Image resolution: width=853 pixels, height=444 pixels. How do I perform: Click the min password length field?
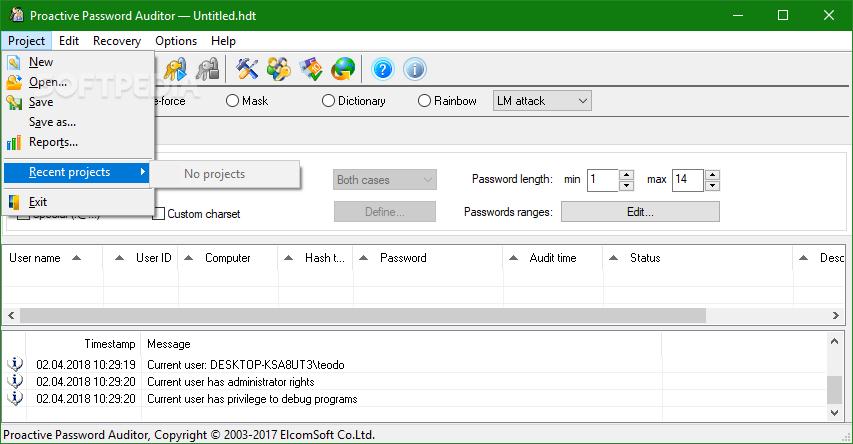click(x=603, y=180)
